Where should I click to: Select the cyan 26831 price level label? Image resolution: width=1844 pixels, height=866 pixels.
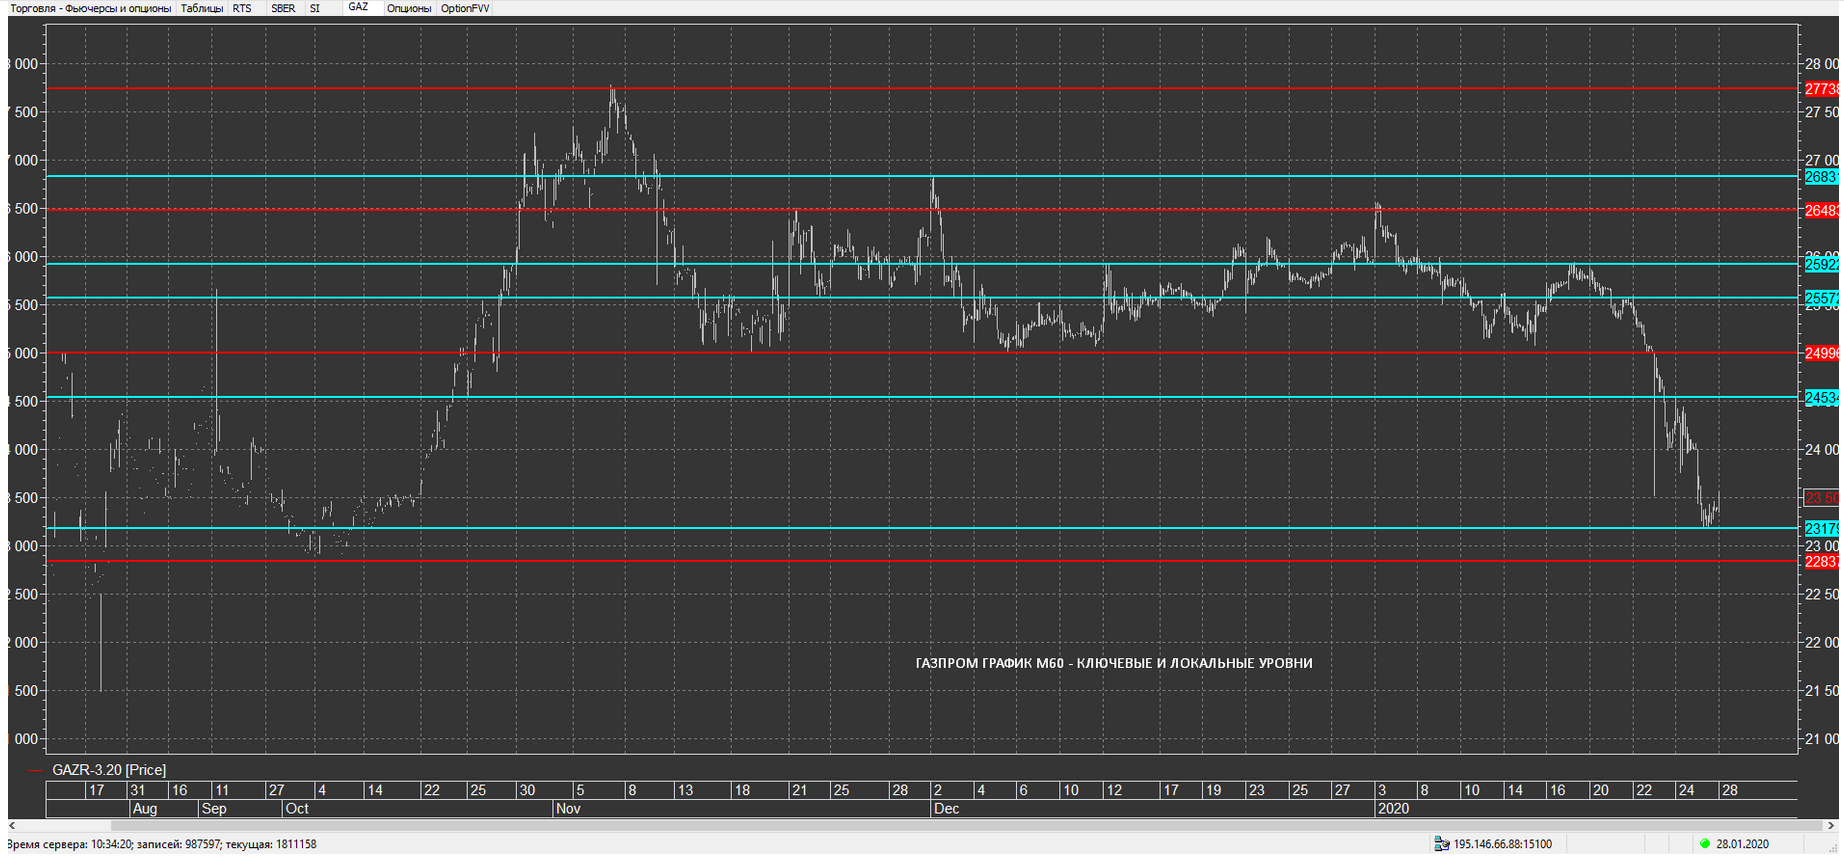tap(1821, 177)
